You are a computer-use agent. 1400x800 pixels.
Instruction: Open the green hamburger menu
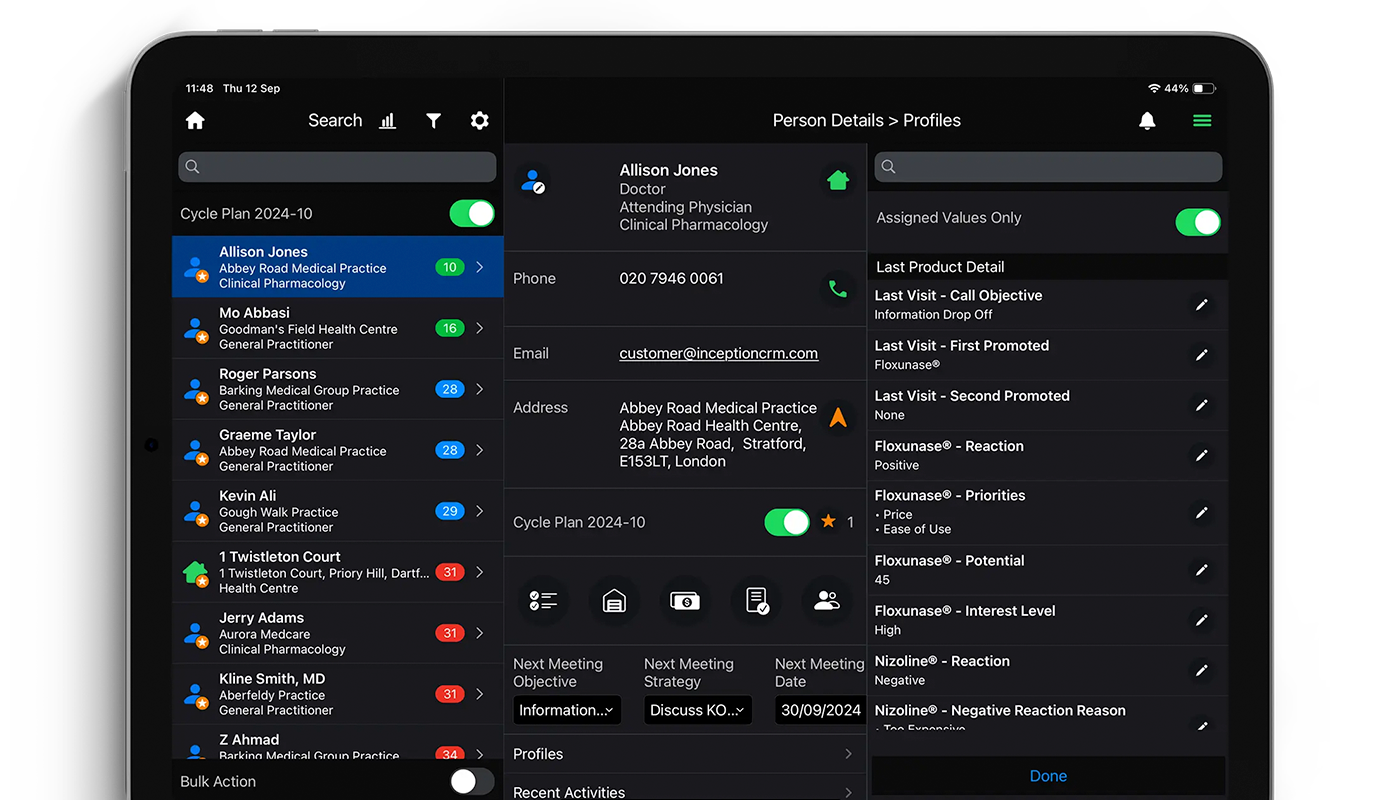tap(1202, 121)
